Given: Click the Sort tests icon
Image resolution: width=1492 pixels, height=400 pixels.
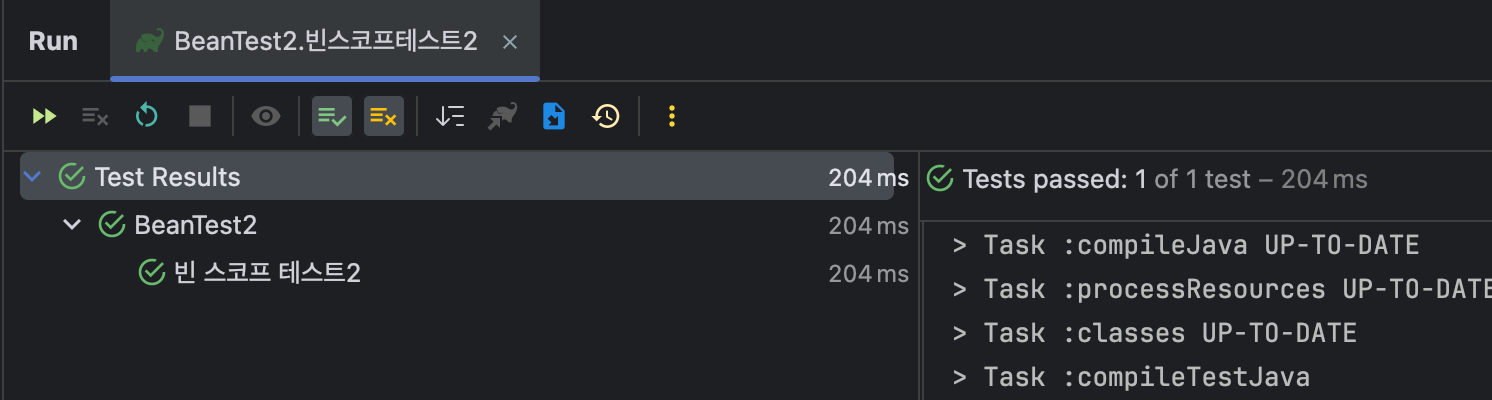Looking at the screenshot, I should pos(450,117).
